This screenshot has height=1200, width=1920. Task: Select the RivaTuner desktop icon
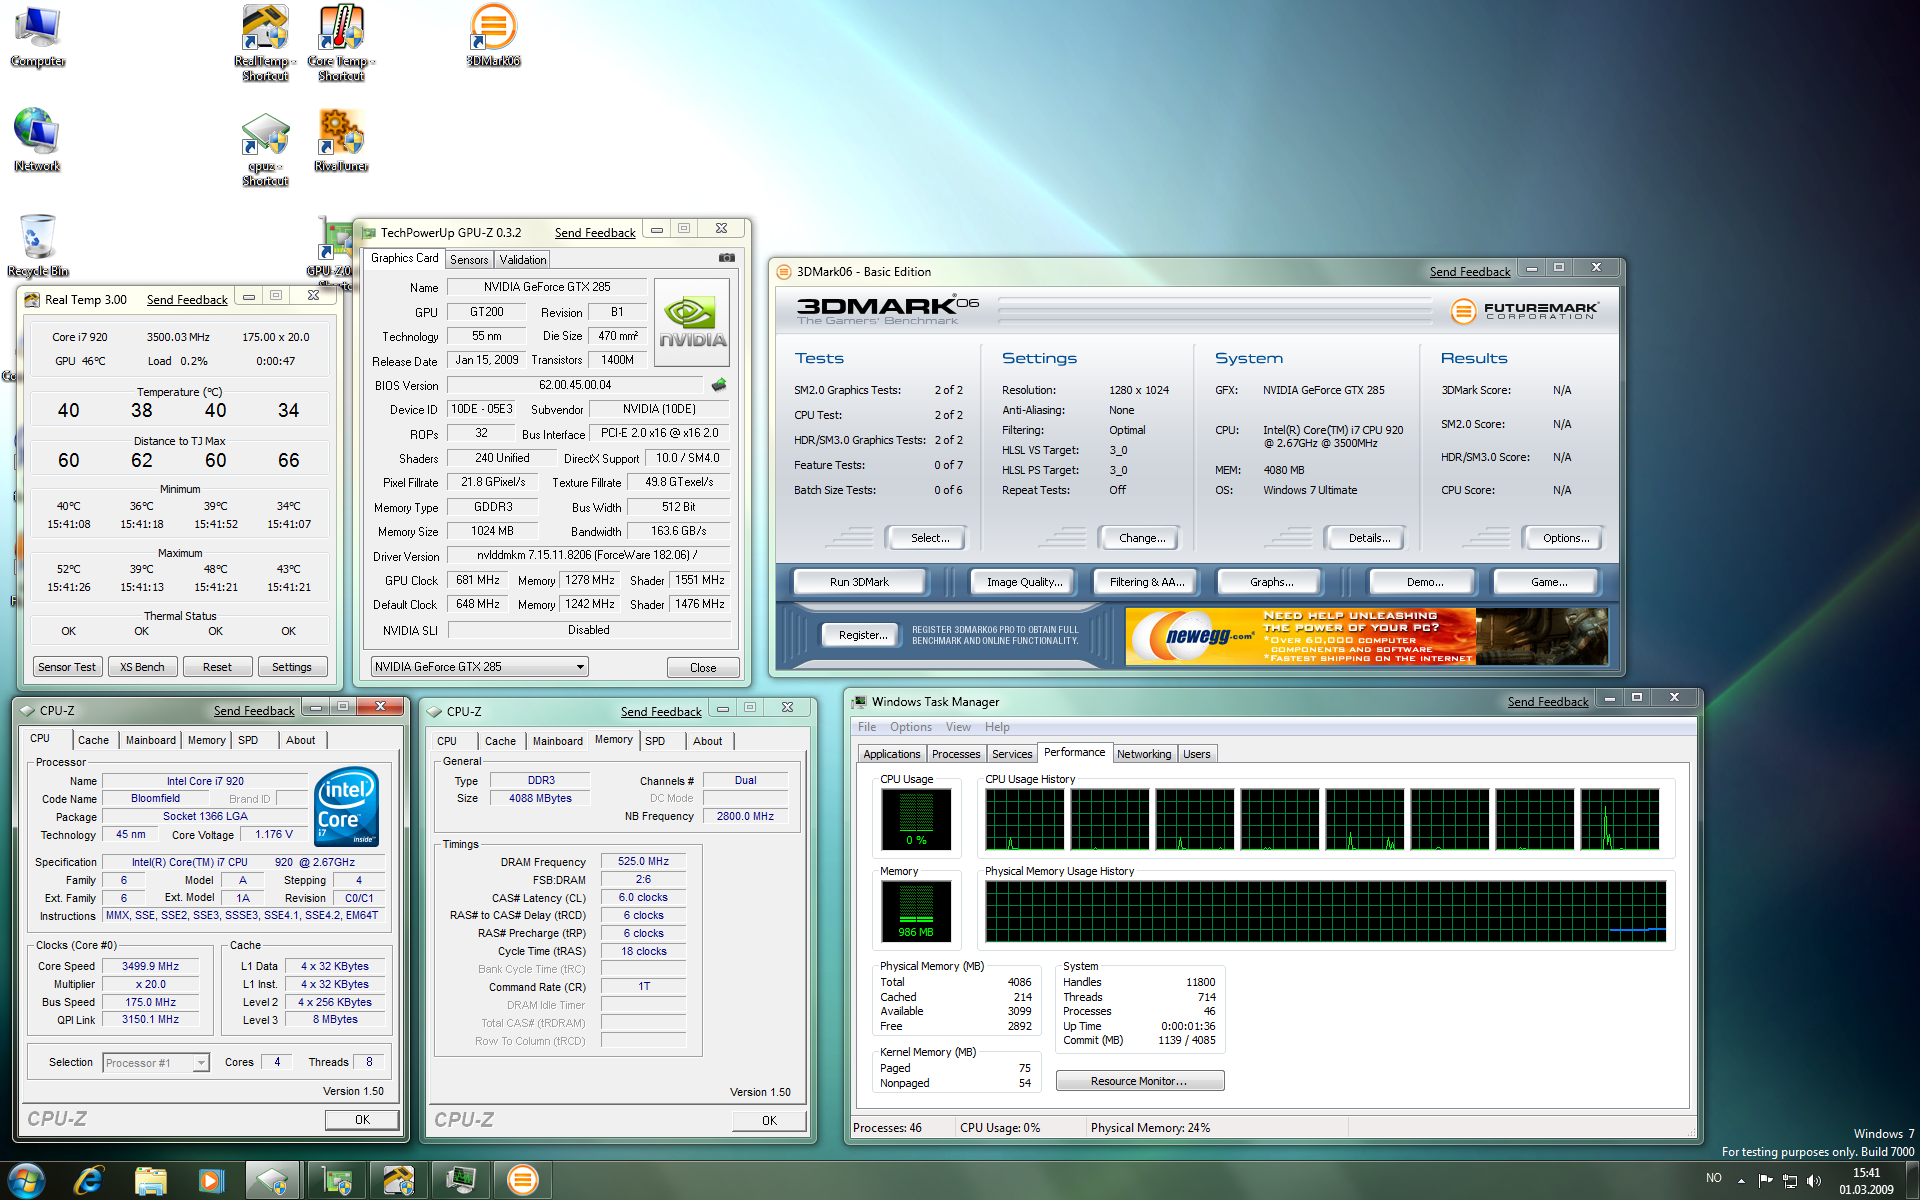[x=341, y=140]
